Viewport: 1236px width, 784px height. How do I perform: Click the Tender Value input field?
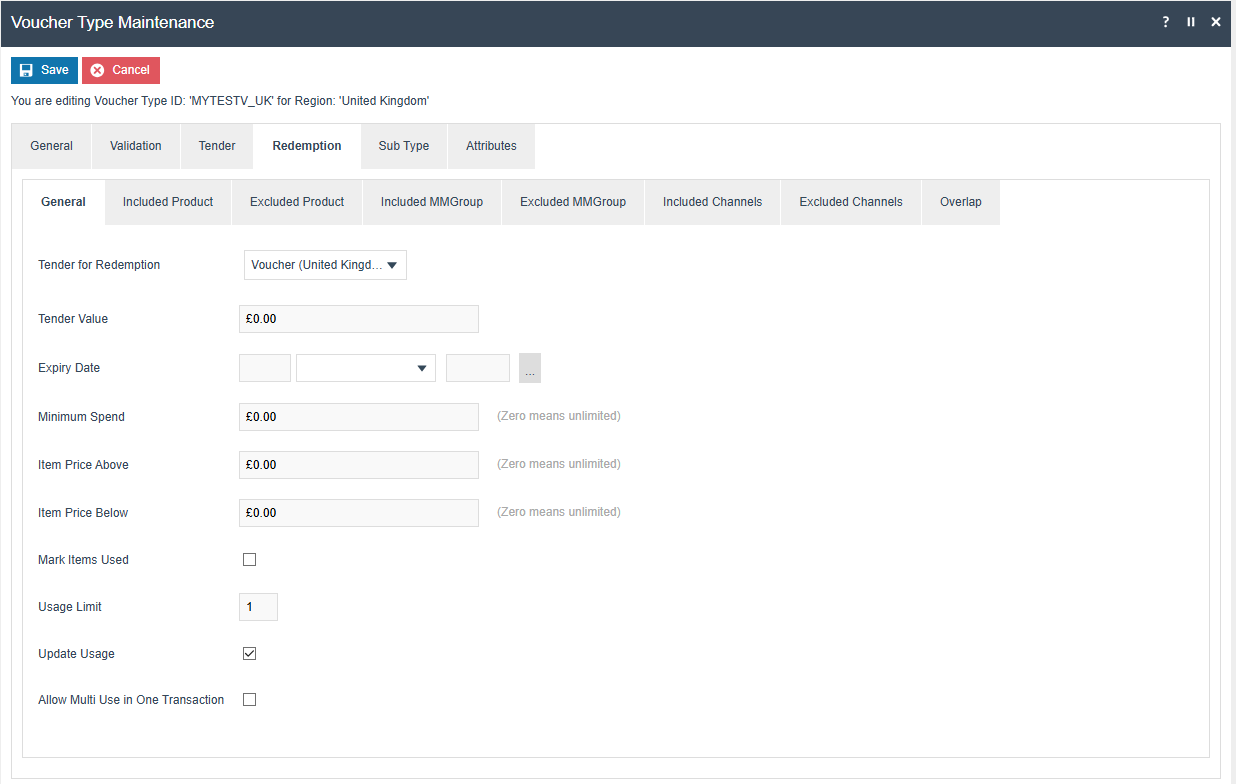(359, 319)
